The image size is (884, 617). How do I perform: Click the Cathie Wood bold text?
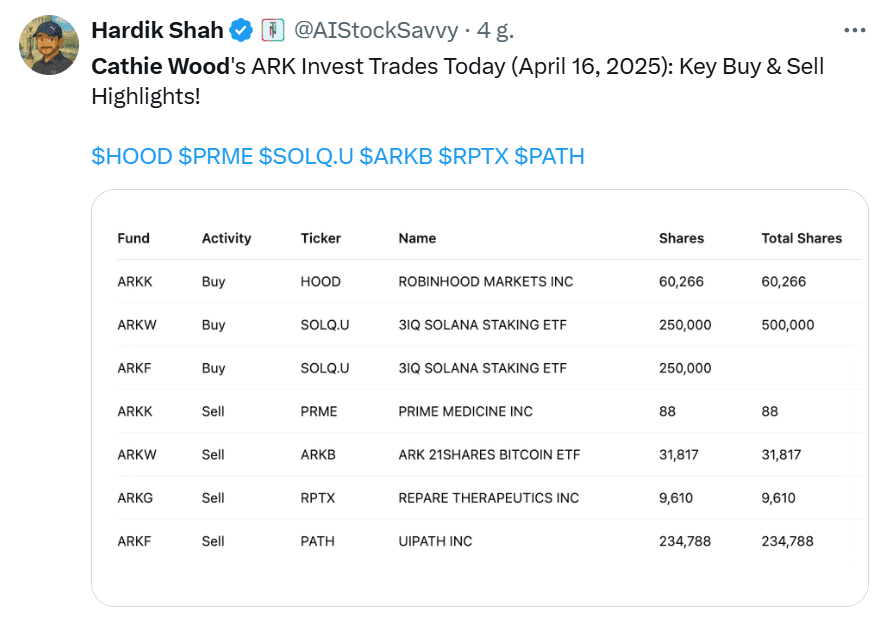[161, 67]
